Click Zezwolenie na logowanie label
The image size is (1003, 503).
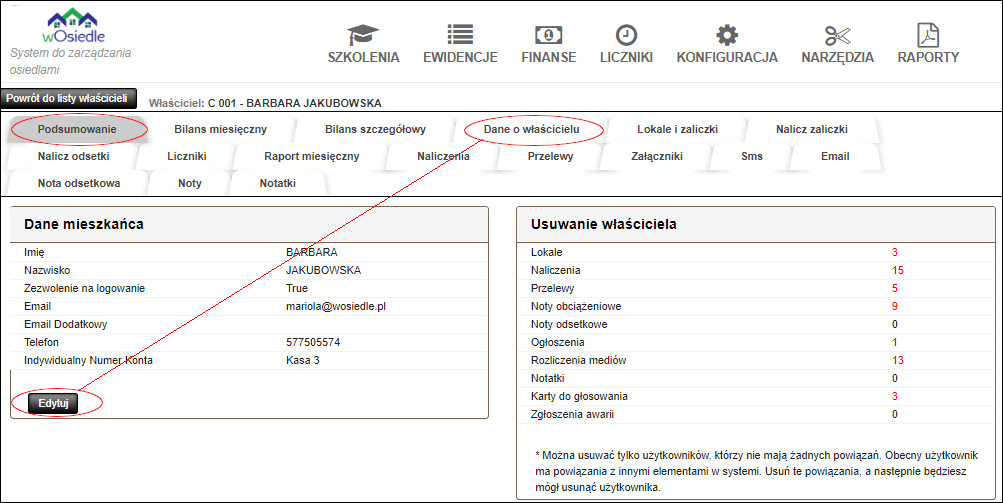84,289
